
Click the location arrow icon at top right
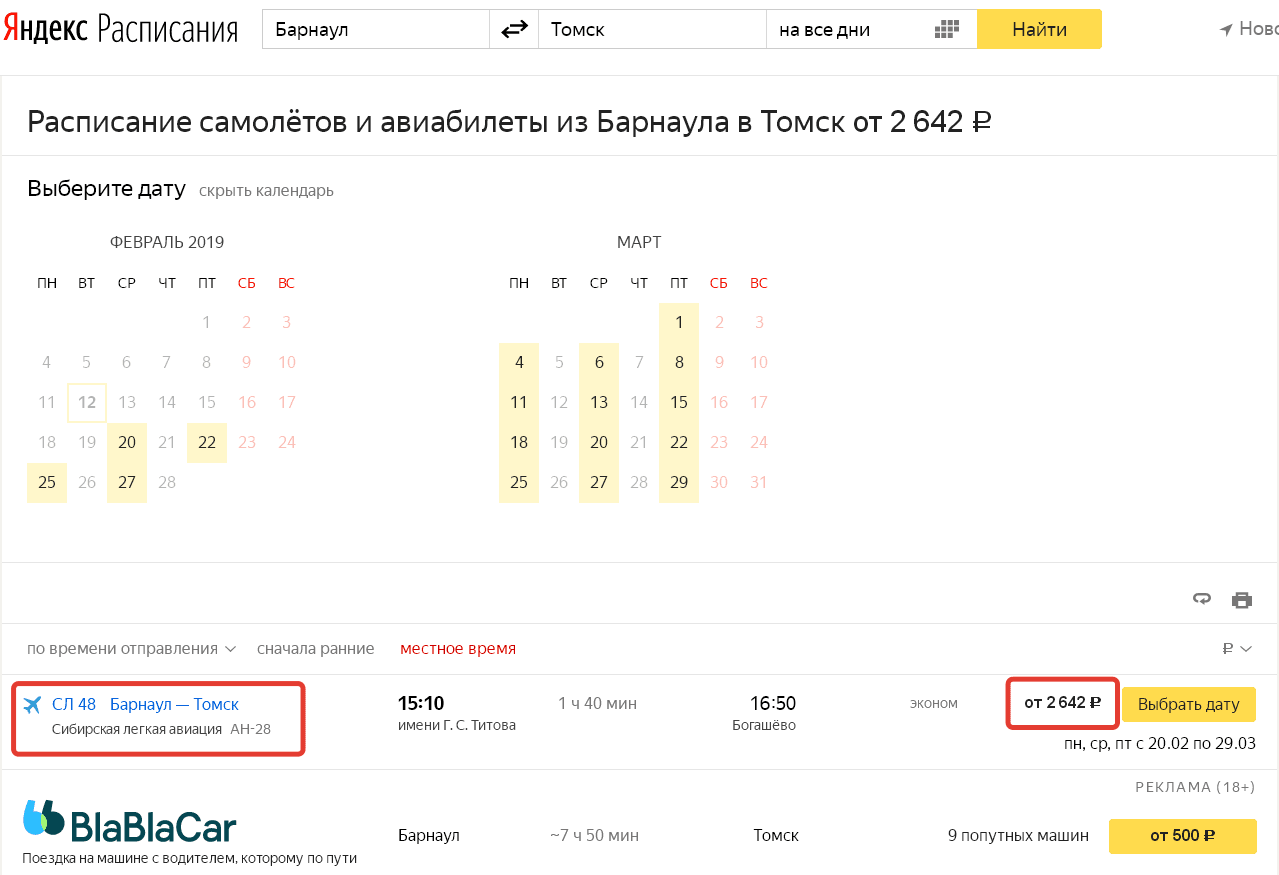click(1226, 30)
